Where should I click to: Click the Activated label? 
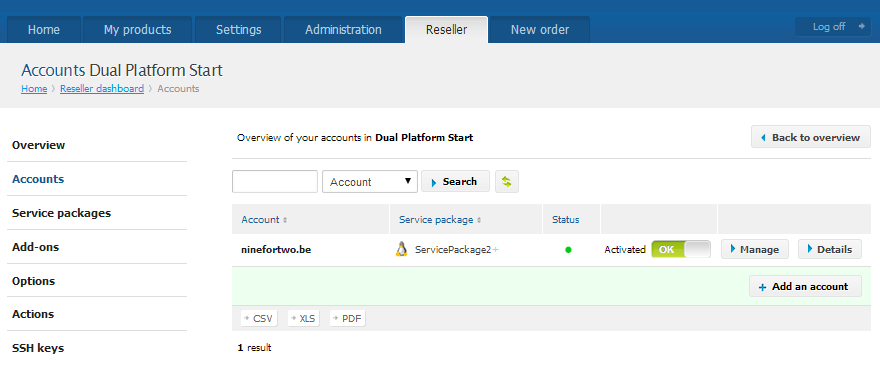[625, 250]
